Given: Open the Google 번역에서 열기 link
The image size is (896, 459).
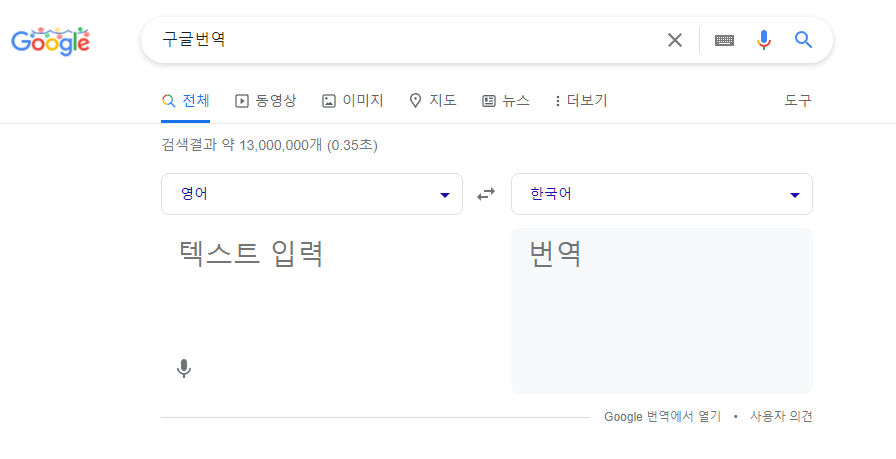Looking at the screenshot, I should (662, 417).
